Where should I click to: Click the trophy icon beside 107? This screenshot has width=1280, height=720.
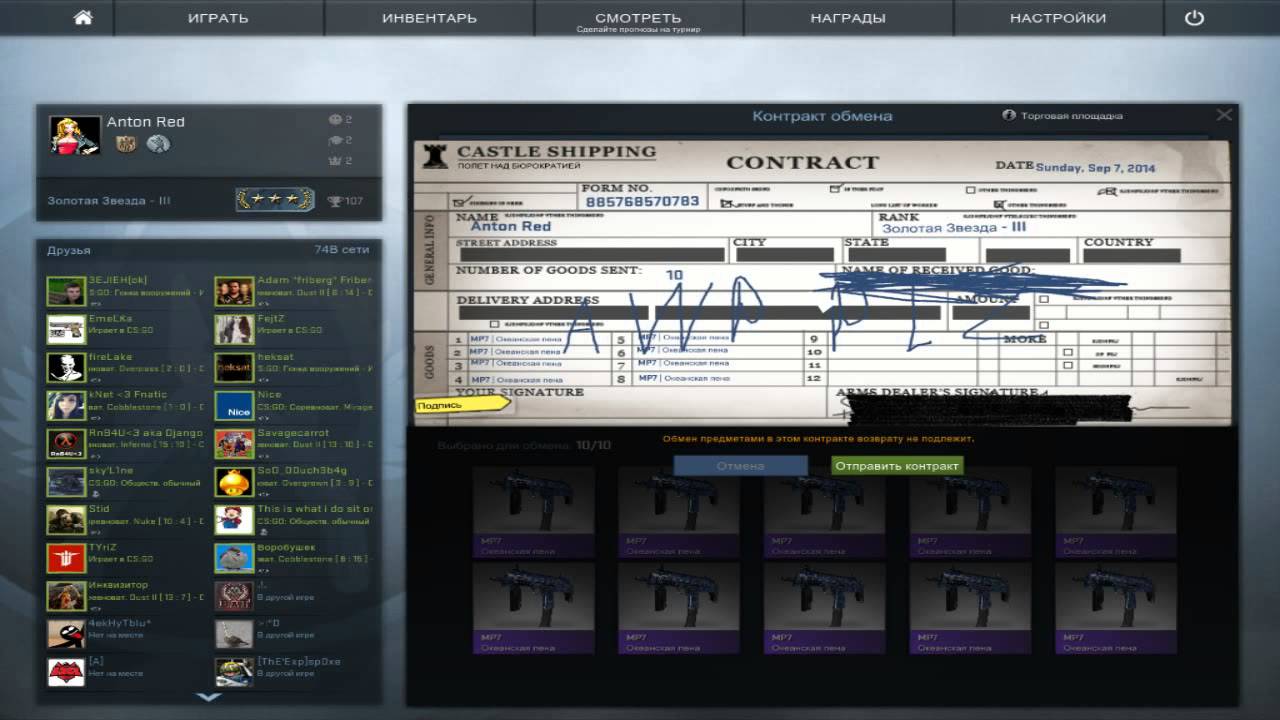(x=334, y=201)
